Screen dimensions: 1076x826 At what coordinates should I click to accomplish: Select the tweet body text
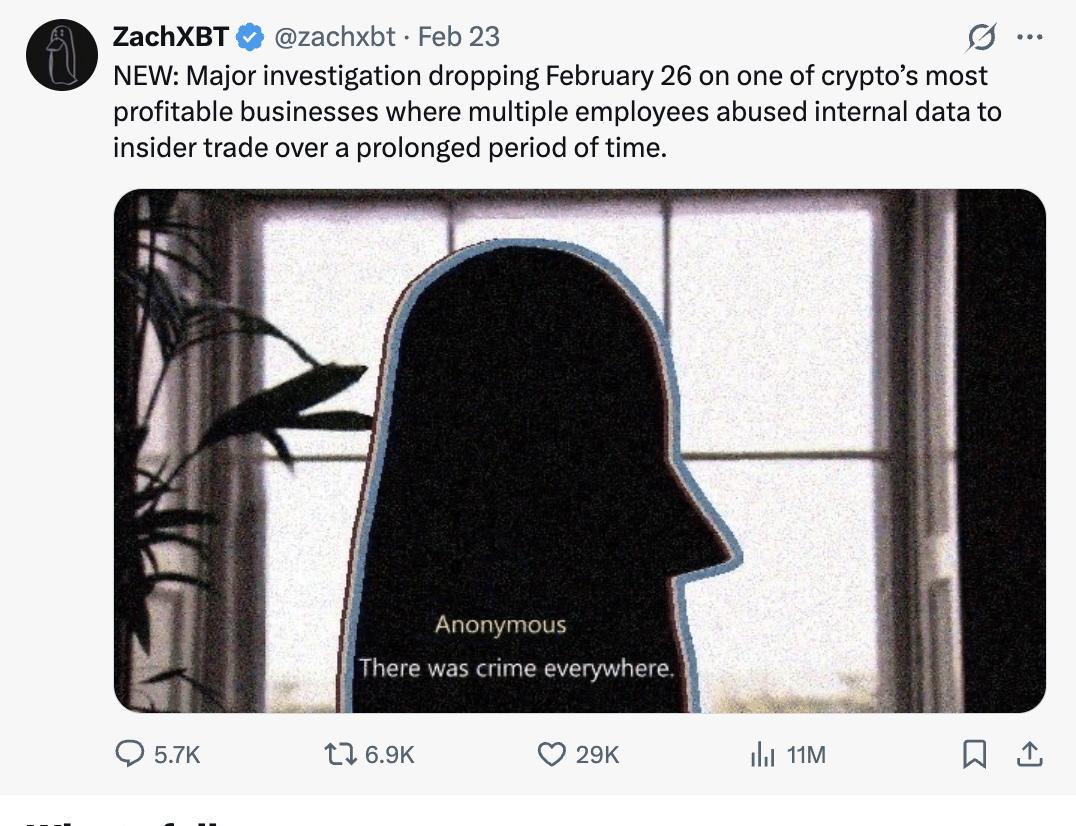point(550,112)
